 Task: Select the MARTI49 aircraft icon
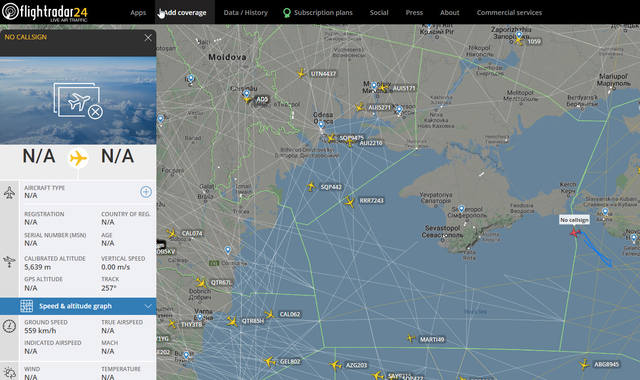tap(411, 338)
